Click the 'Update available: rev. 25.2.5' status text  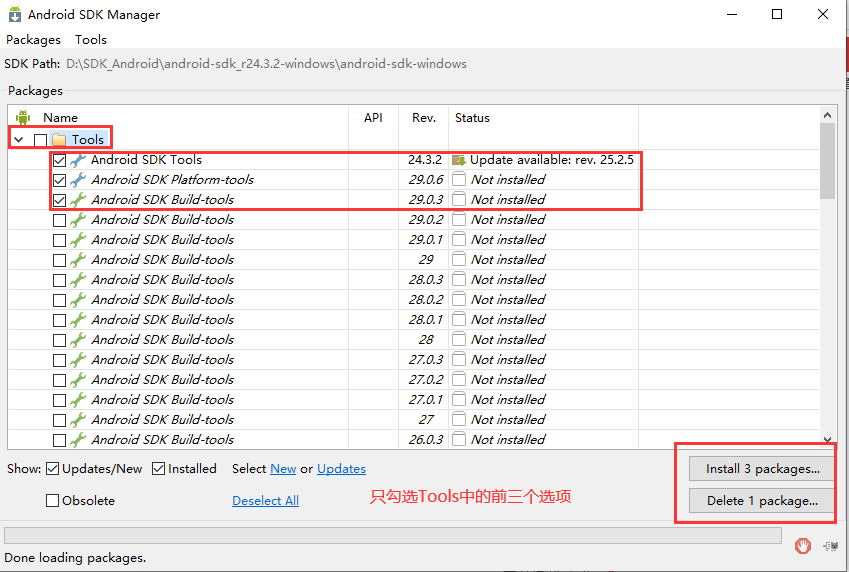click(552, 160)
